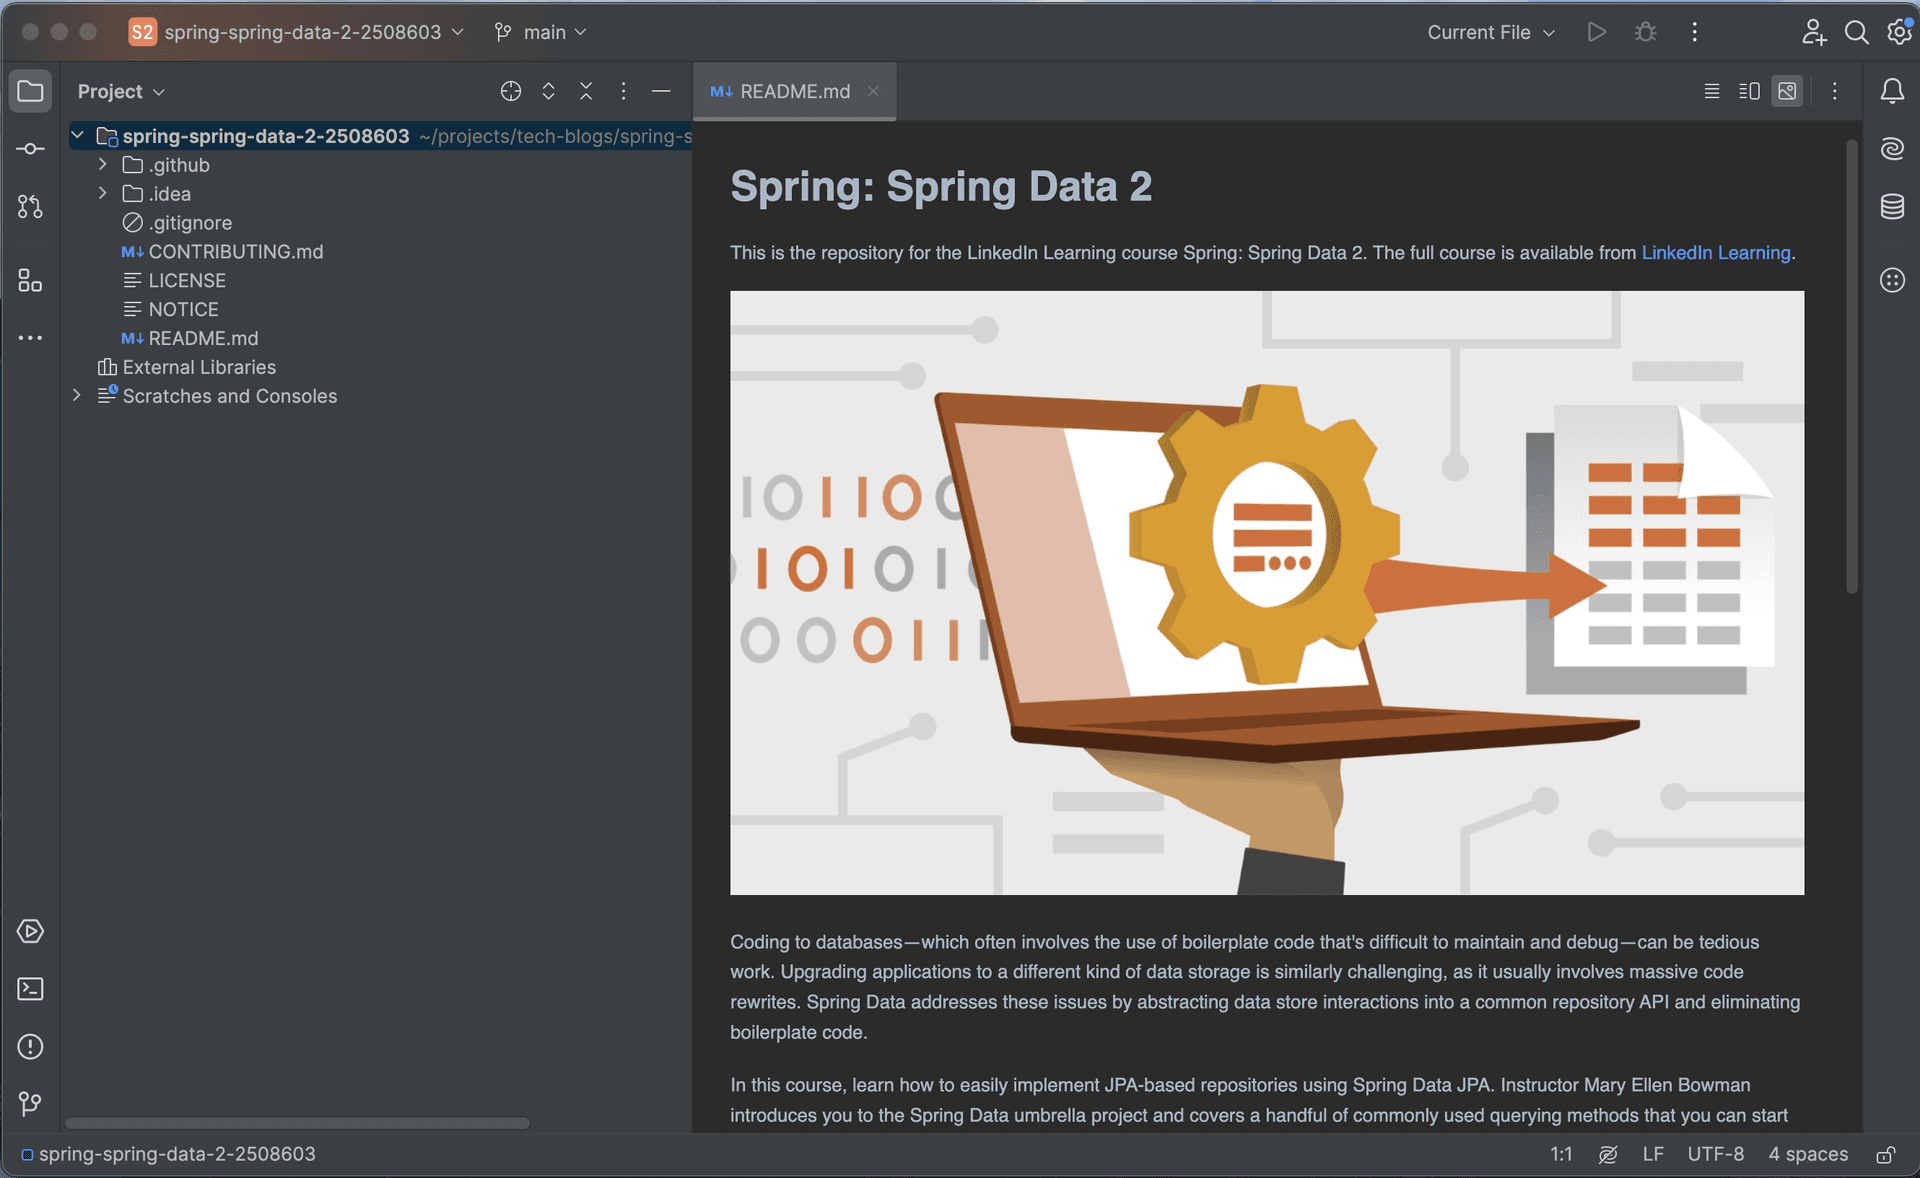Select README.md in project tree

pos(203,338)
